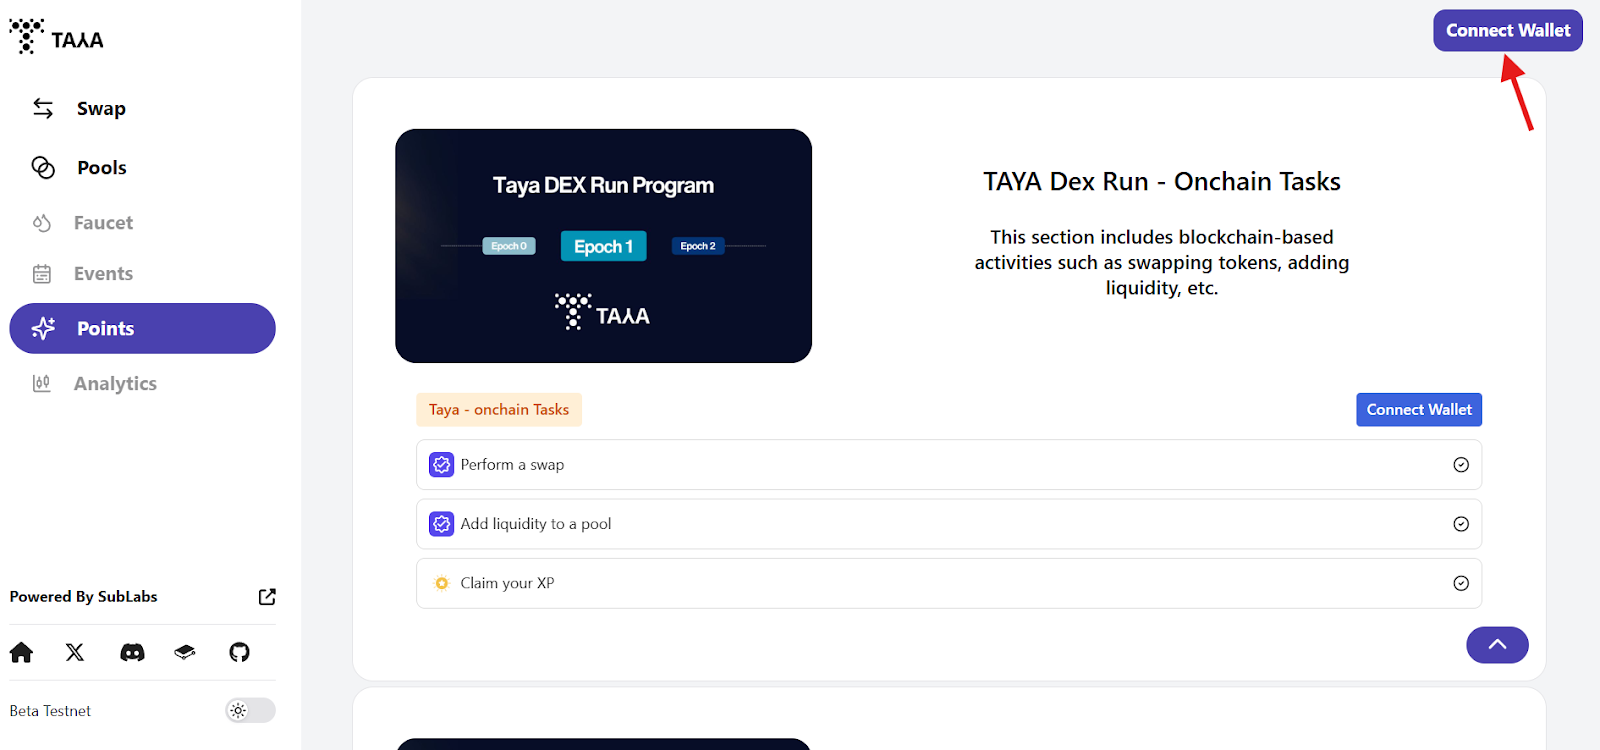Open the Powered By SubLabs link
Screen dimensions: 1600x750
pyautogui.click(x=84, y=597)
